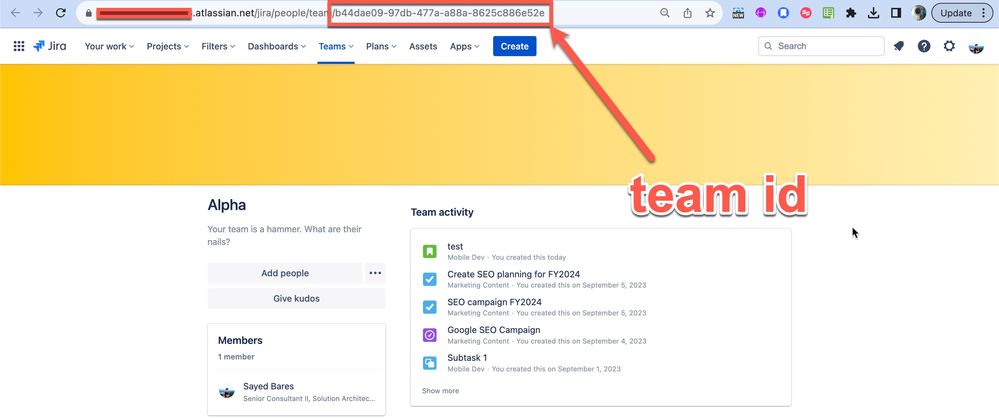Open Create SEO planning for FY2024

514,274
